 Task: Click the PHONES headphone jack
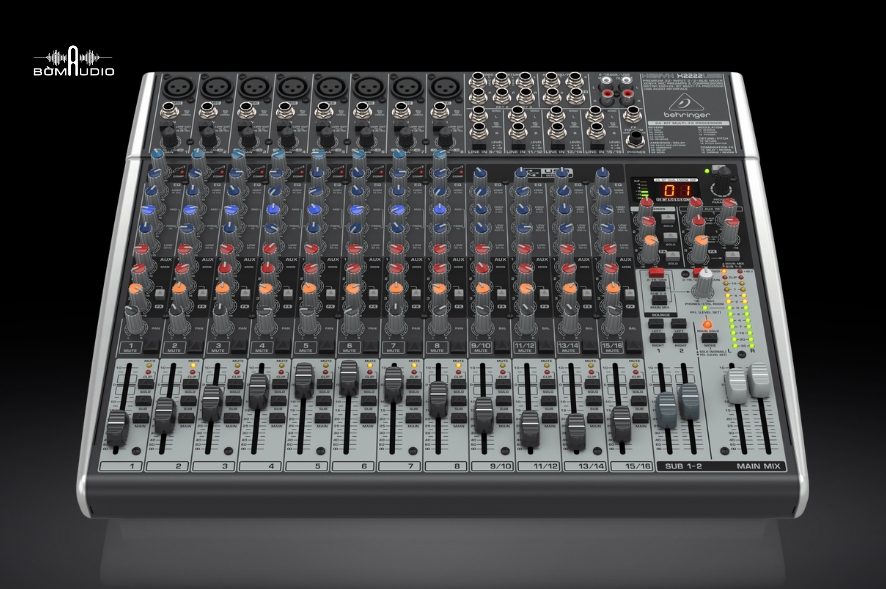(x=636, y=138)
